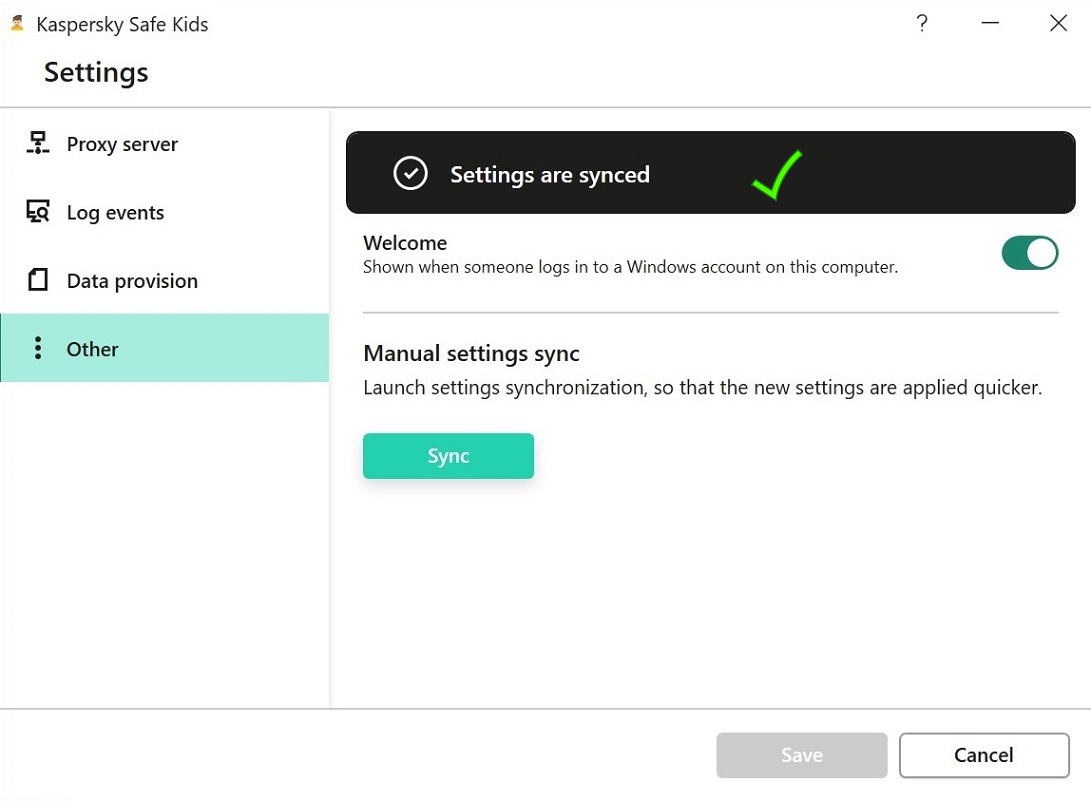Click the Log events magnifier icon
This screenshot has height=801, width=1091.
(38, 212)
